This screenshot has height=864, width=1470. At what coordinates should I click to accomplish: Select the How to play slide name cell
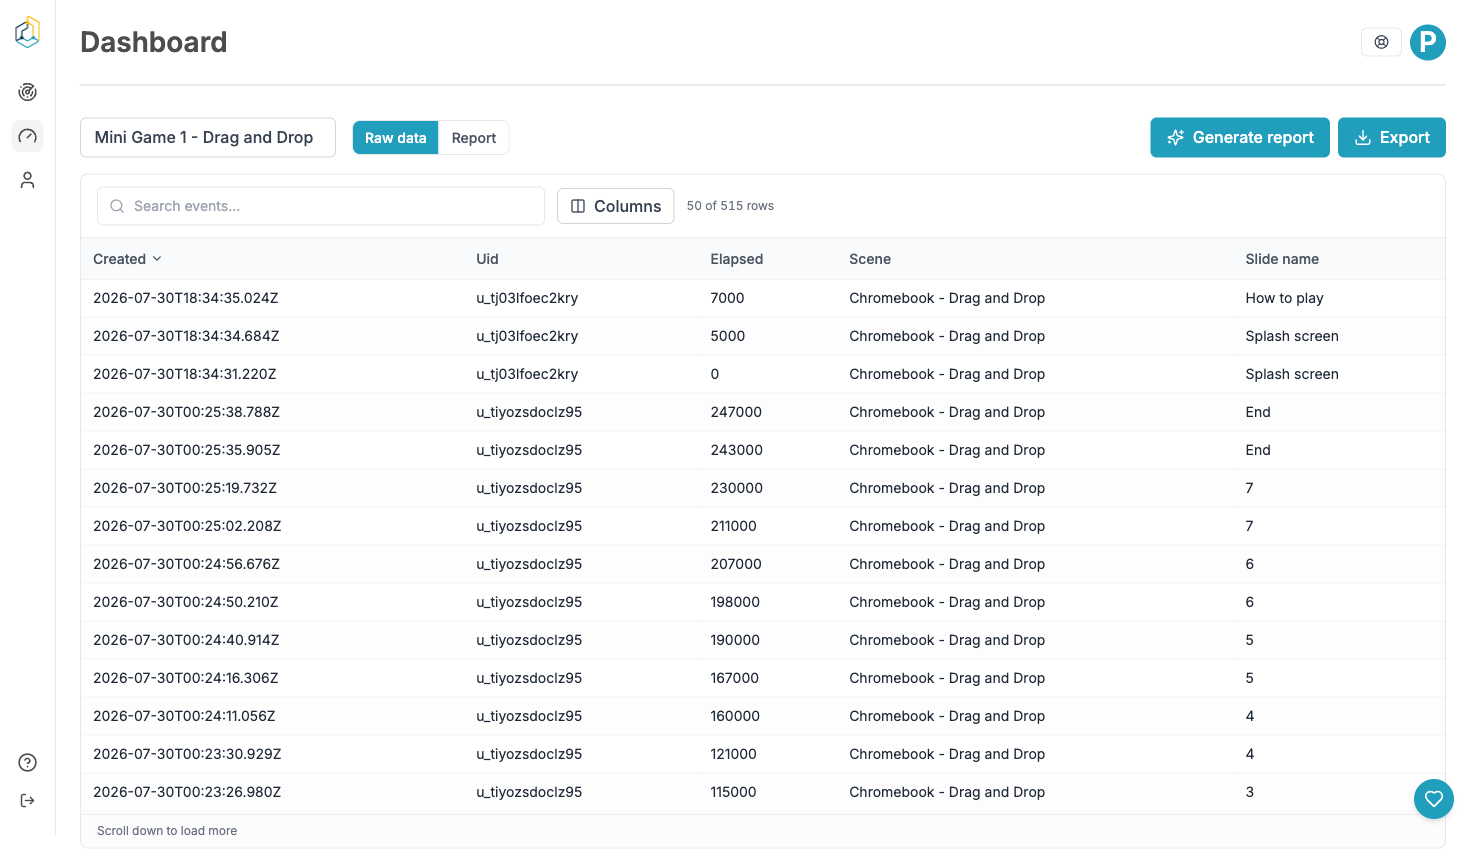(1284, 298)
